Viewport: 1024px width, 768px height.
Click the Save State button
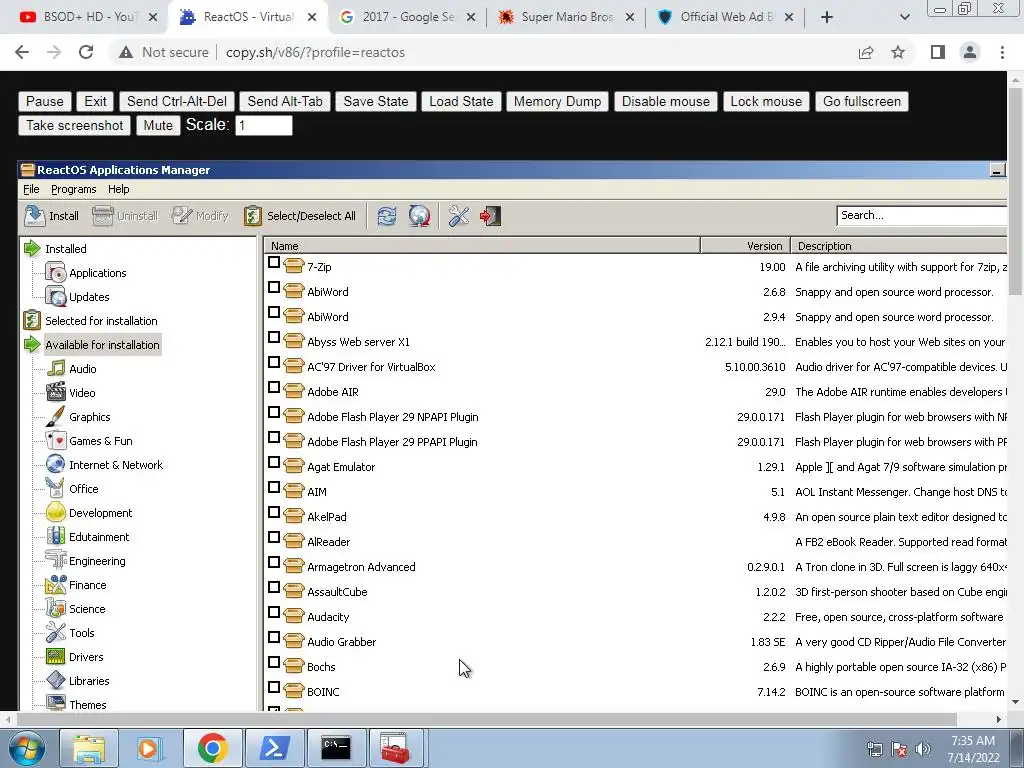pyautogui.click(x=376, y=101)
